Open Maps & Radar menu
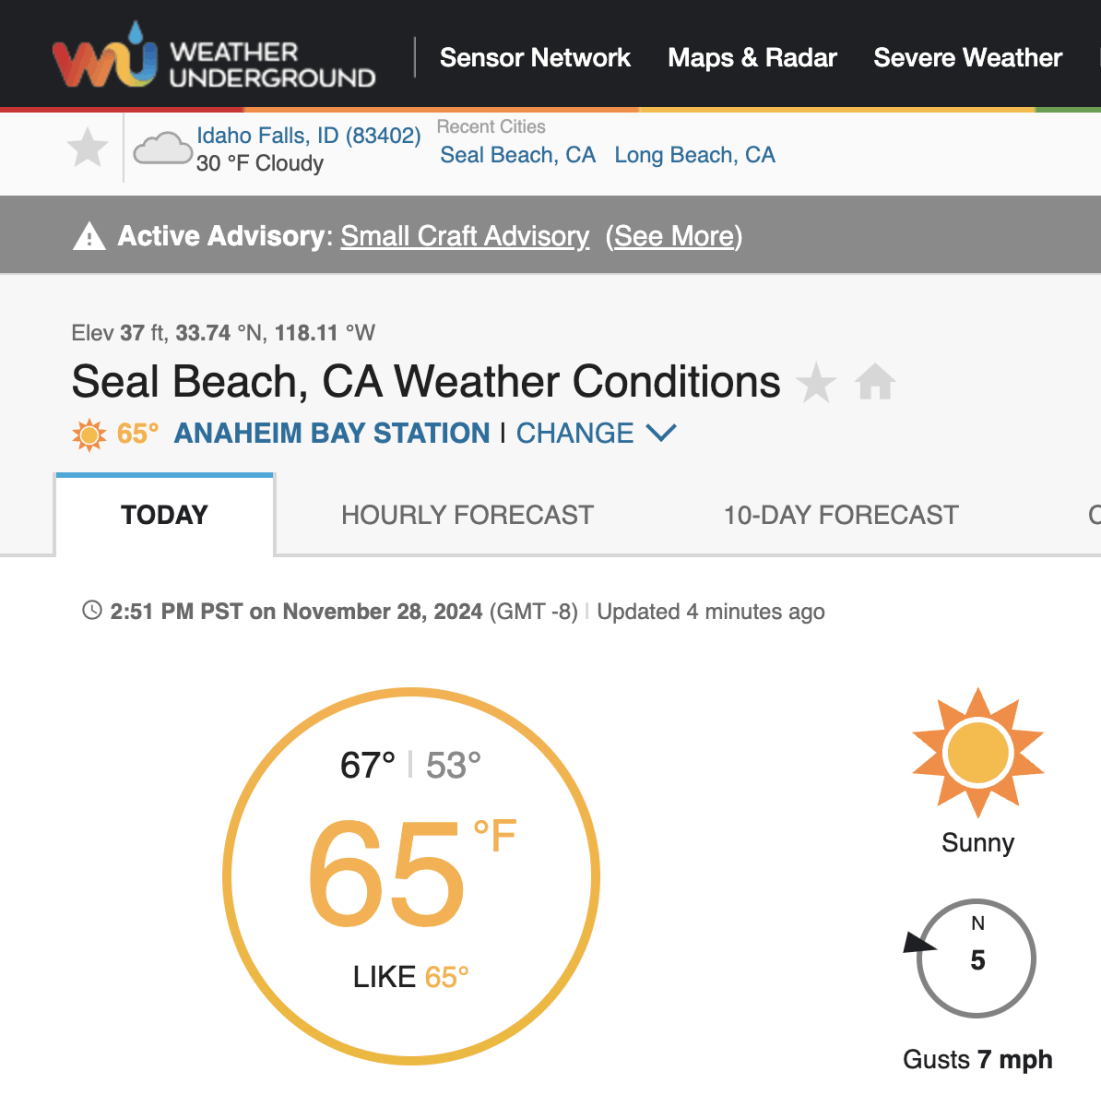 point(752,57)
